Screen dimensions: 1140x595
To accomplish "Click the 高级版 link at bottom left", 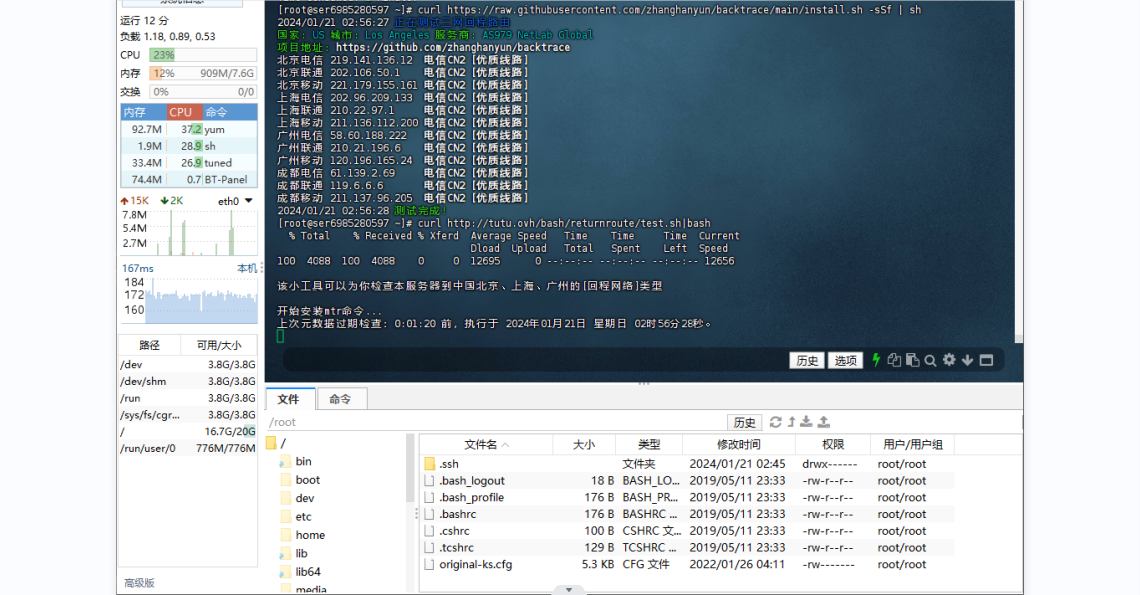I will pos(140,583).
